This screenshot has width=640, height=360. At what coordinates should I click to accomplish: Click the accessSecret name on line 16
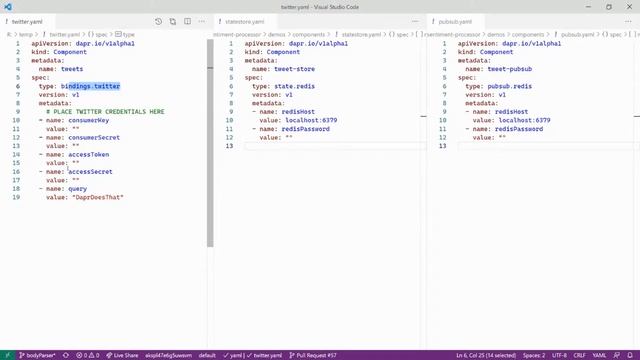tap(90, 172)
